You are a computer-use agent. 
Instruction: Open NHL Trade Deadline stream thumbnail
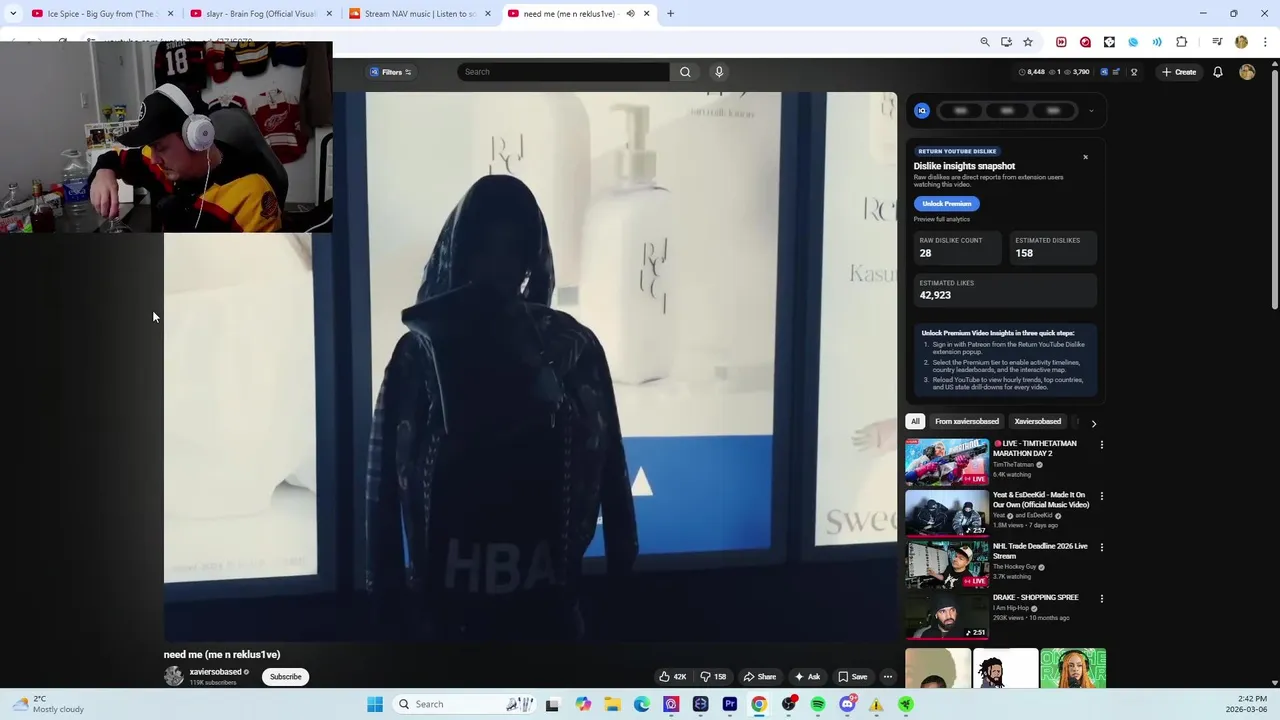click(946, 565)
